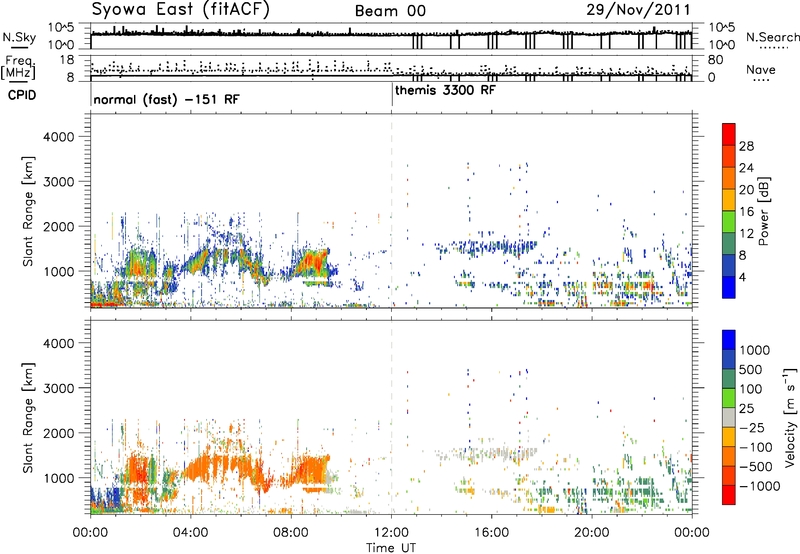Click the '4000' tick of power panel
Viewport: 800px width, 554px height.
point(59,137)
